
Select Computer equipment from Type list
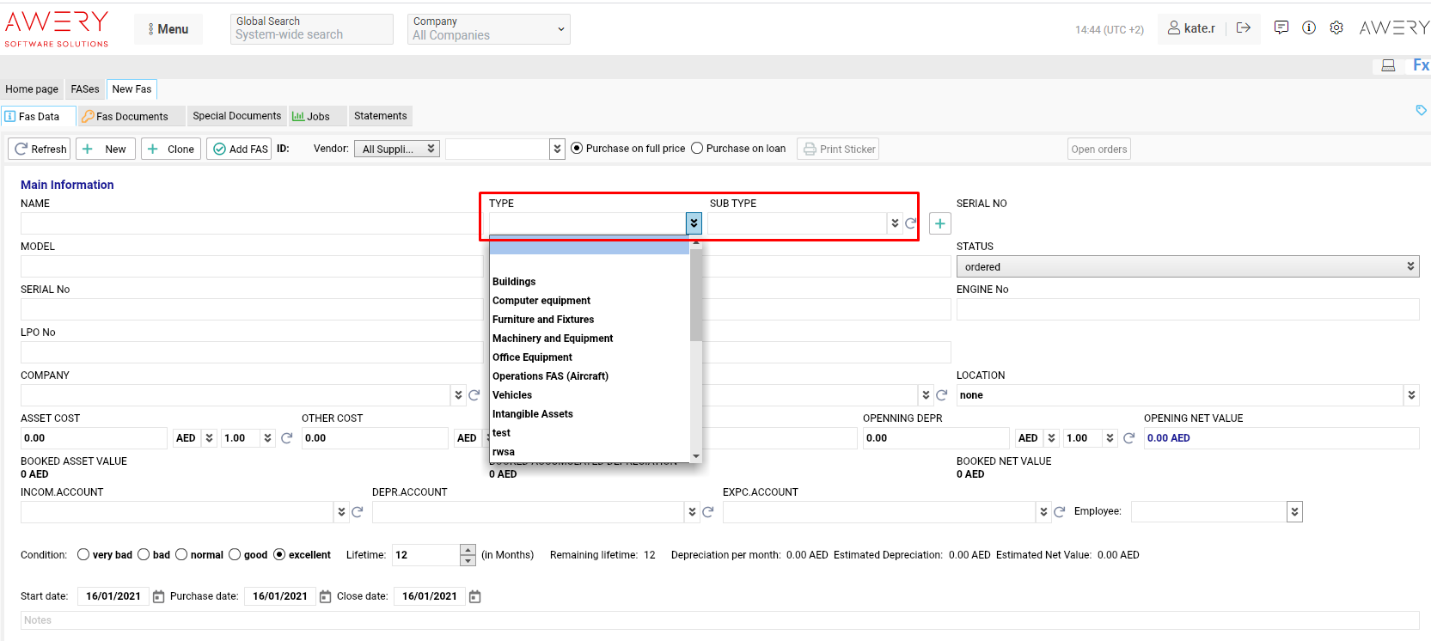(541, 301)
